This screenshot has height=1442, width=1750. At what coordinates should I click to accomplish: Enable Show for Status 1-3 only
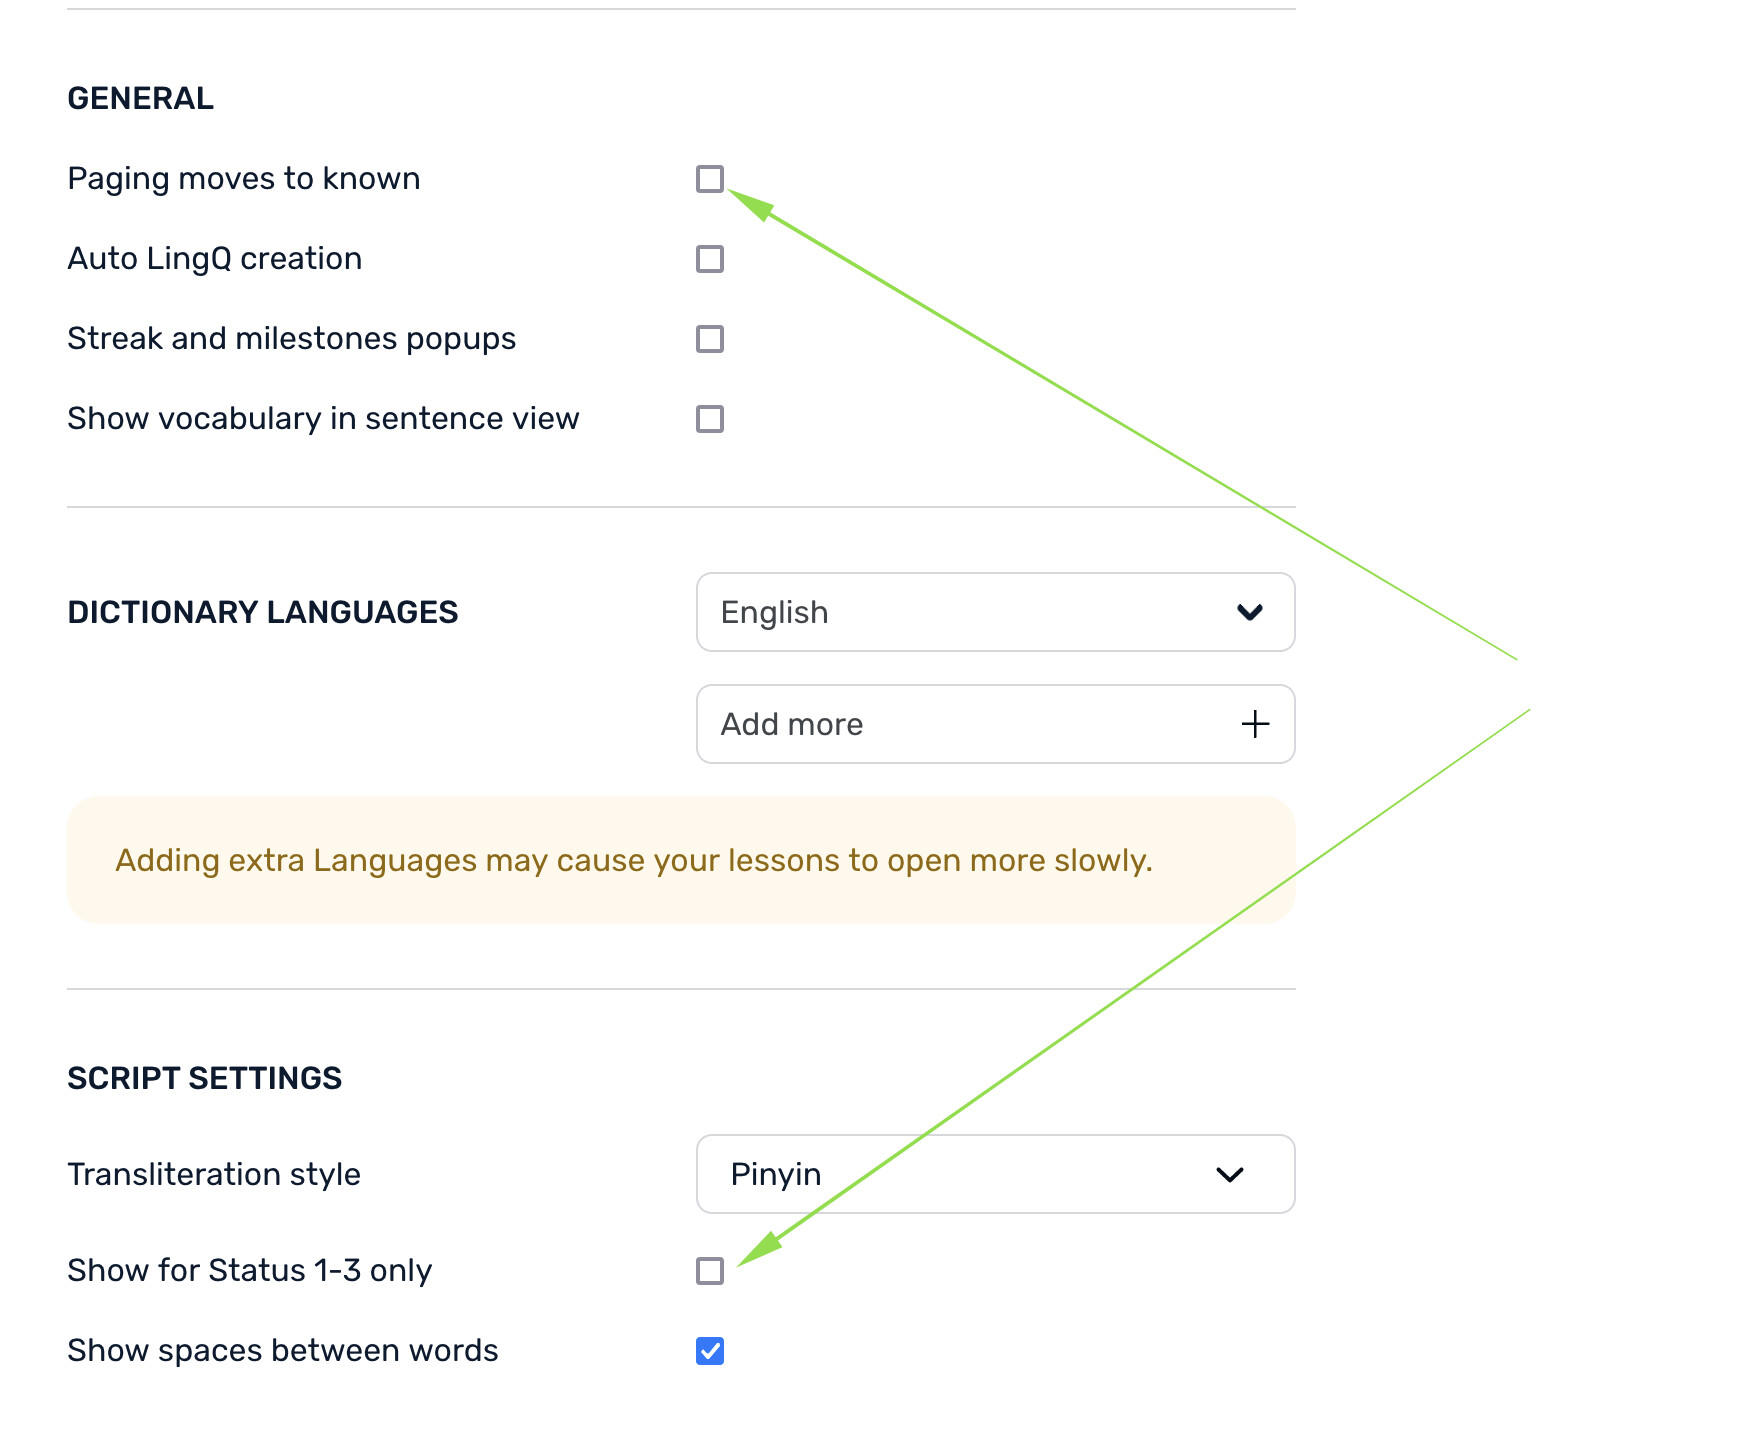pos(710,1271)
